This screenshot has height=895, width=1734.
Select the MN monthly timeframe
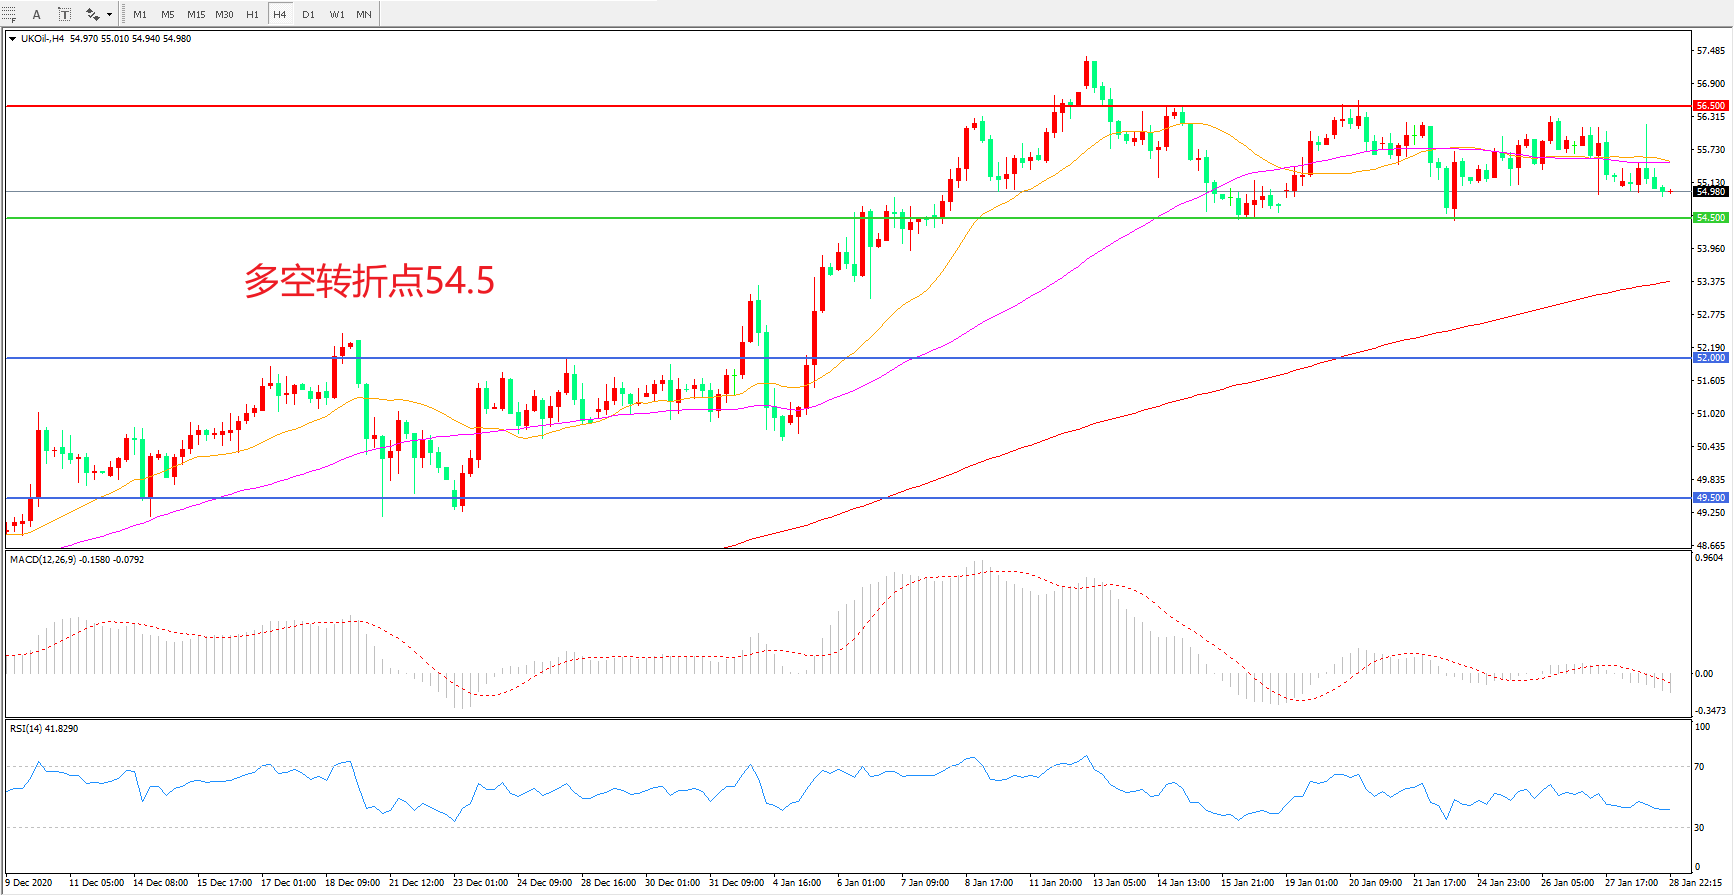click(364, 14)
